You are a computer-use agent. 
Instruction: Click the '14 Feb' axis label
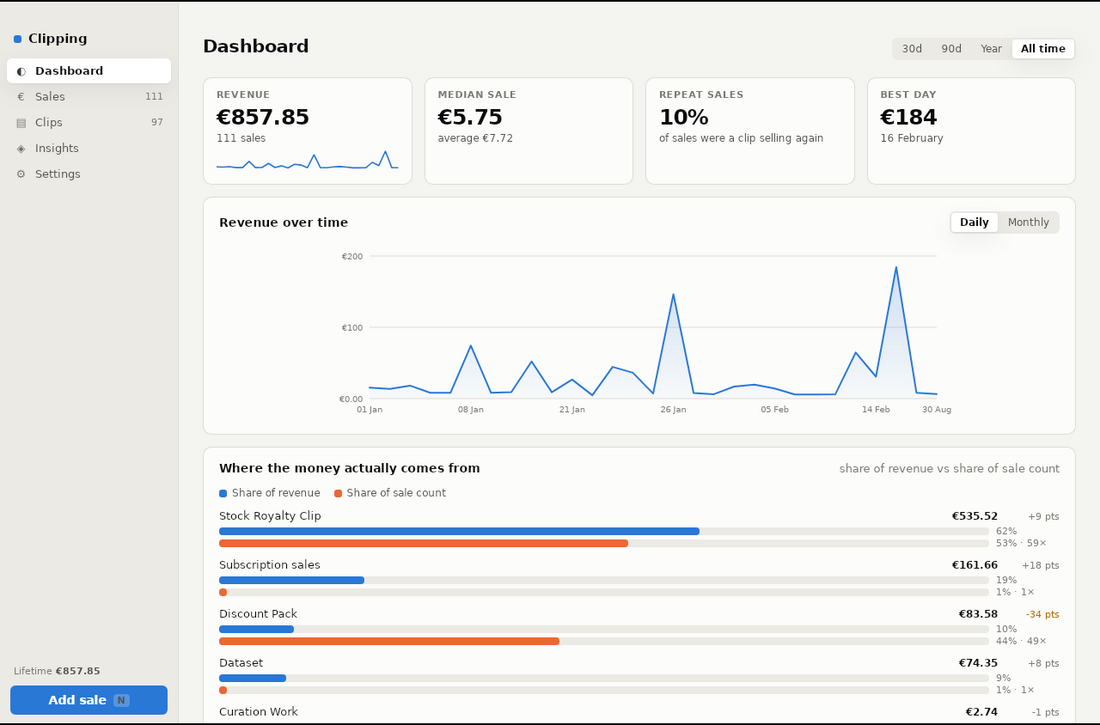point(876,410)
